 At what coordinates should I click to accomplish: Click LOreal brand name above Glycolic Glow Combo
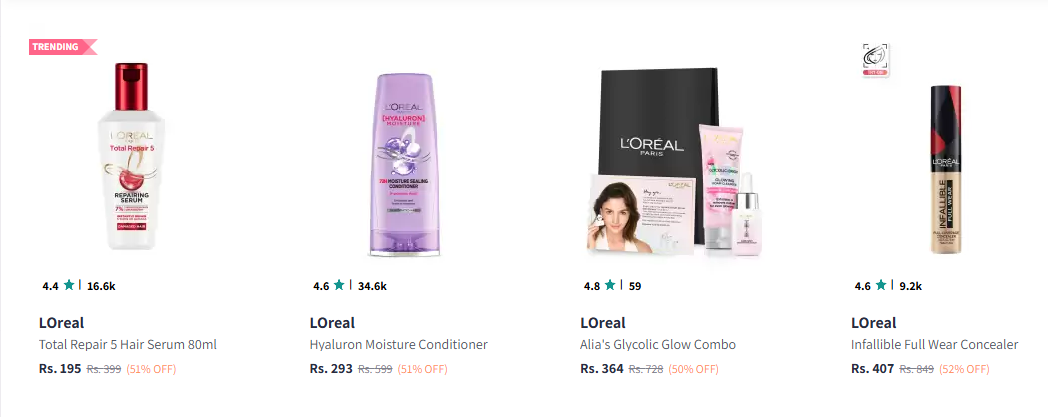pyautogui.click(x=603, y=323)
